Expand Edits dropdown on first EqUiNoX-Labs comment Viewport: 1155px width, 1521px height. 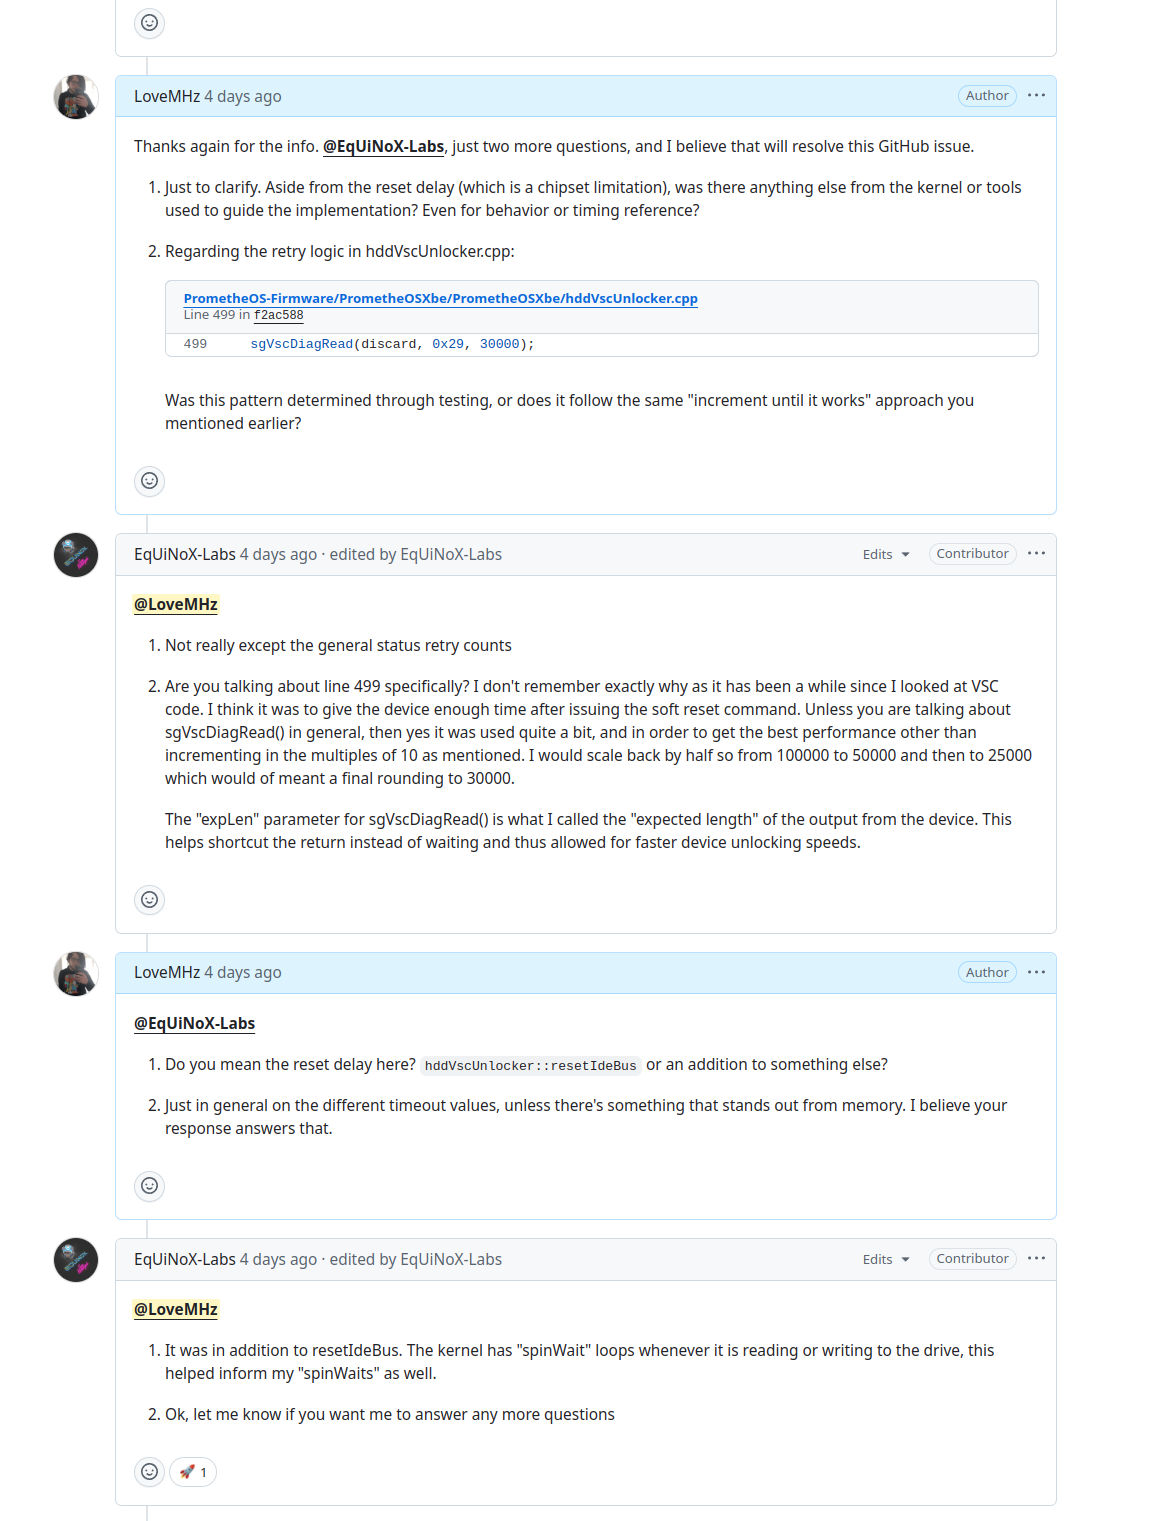click(886, 554)
